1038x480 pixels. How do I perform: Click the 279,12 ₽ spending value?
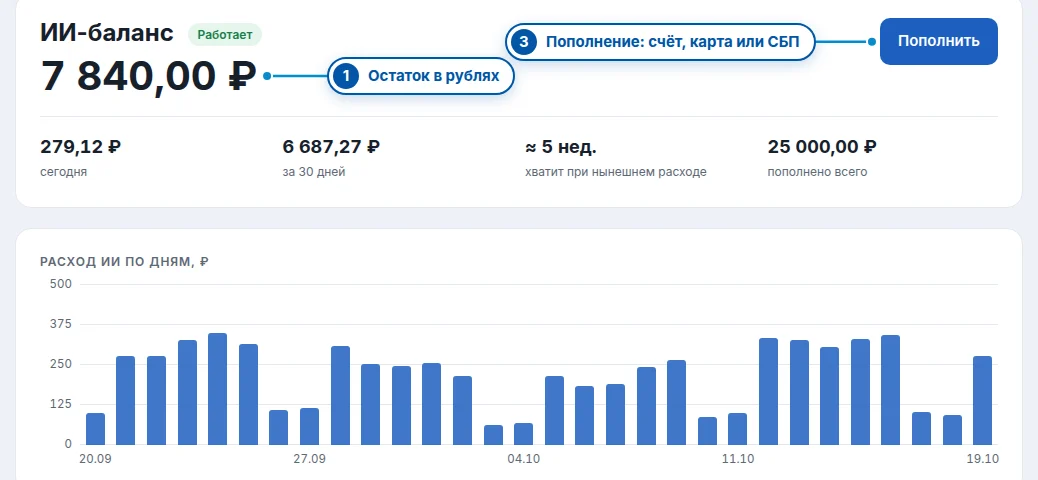(81, 146)
